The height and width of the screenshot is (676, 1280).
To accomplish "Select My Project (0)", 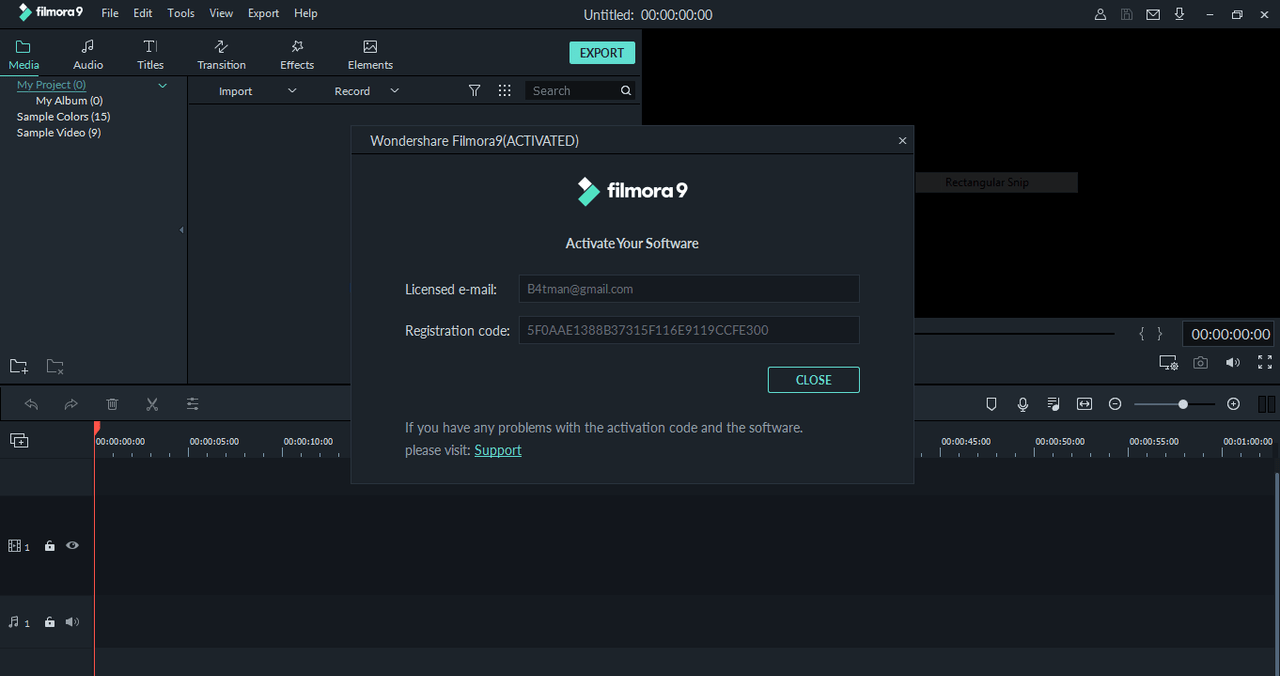I will (51, 85).
